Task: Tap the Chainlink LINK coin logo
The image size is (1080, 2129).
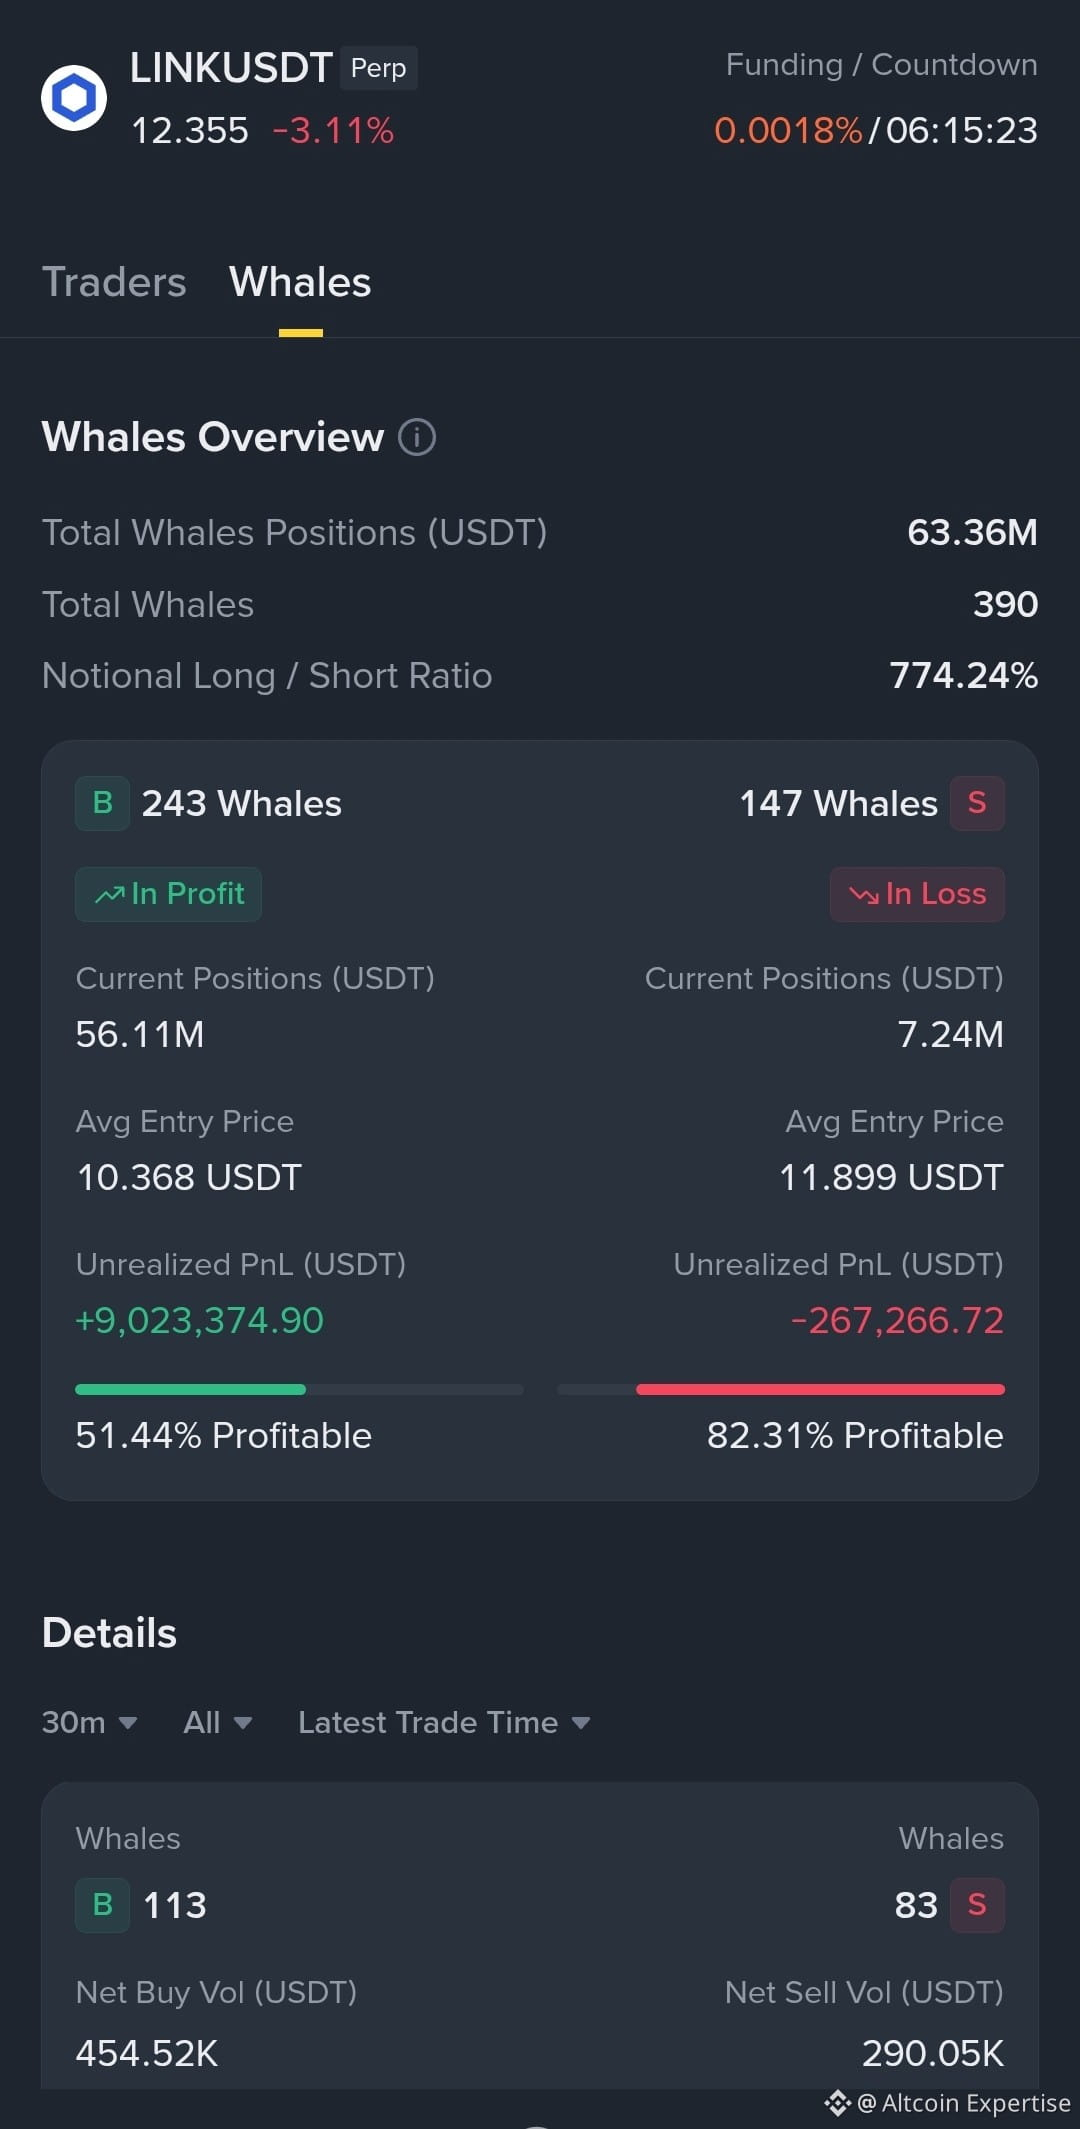Action: click(x=74, y=98)
